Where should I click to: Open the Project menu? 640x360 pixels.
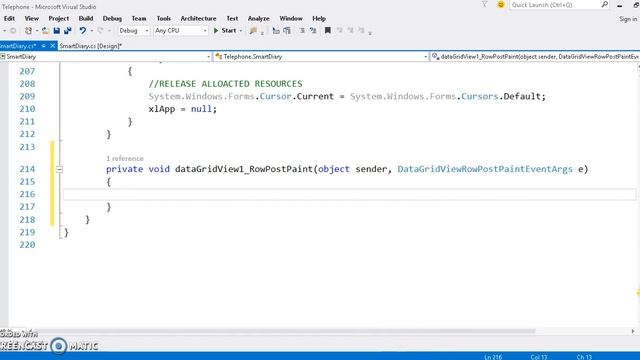tap(59, 18)
